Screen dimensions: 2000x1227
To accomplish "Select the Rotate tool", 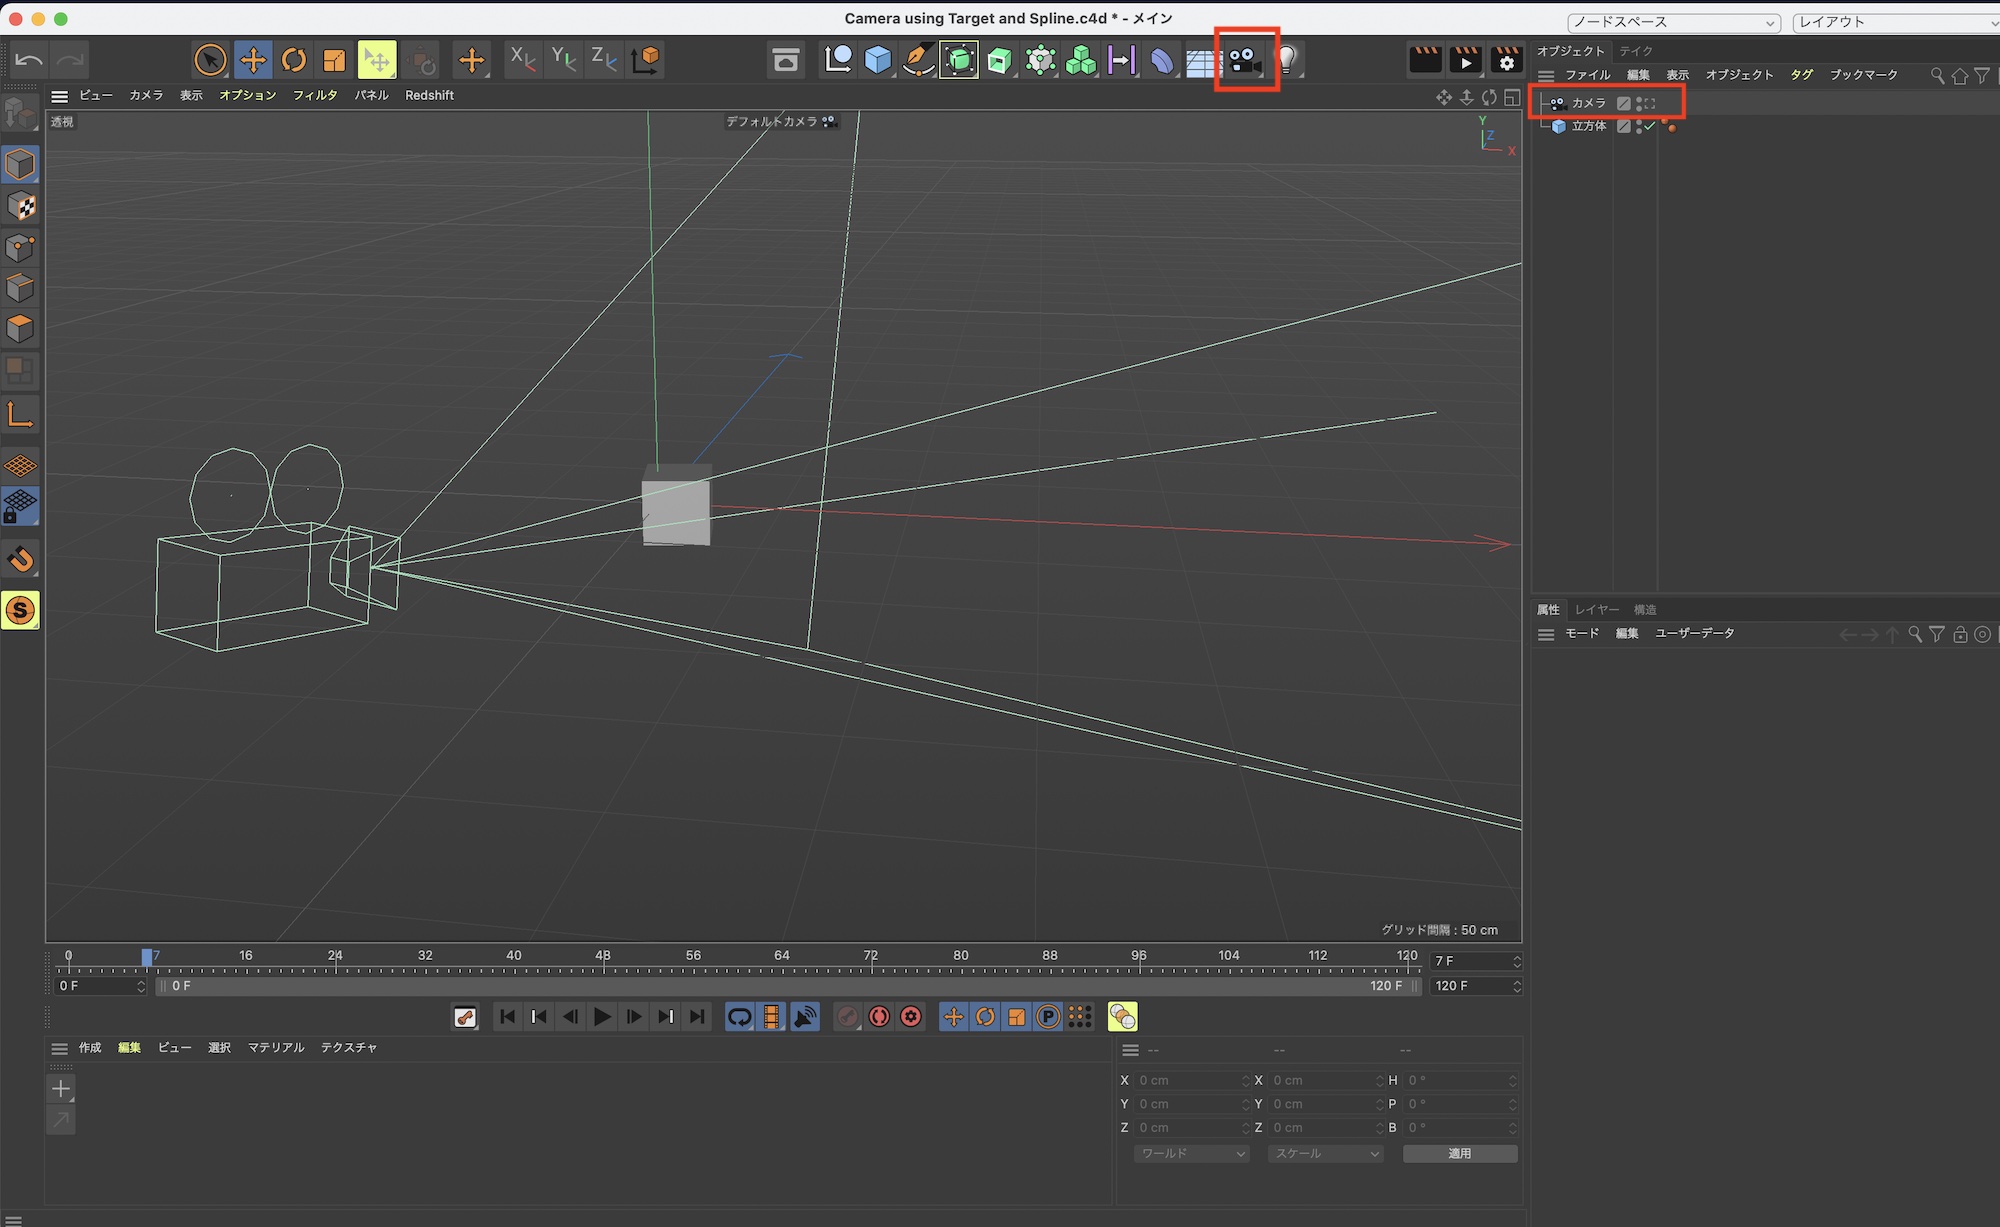I will point(294,60).
